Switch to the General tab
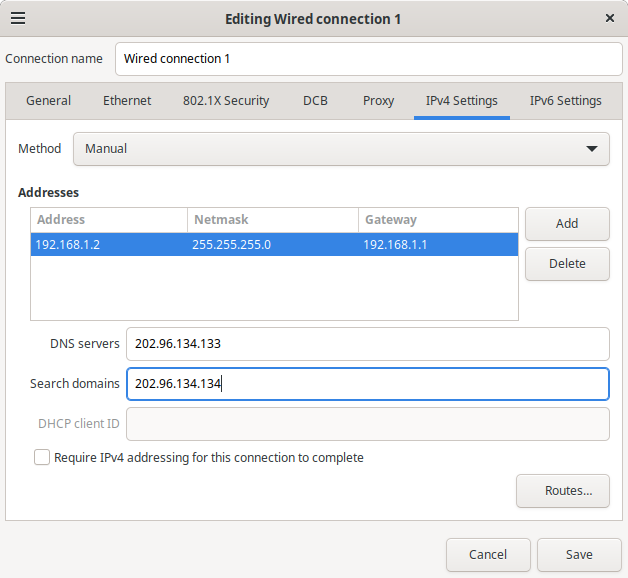The width and height of the screenshot is (628, 578). click(x=48, y=100)
